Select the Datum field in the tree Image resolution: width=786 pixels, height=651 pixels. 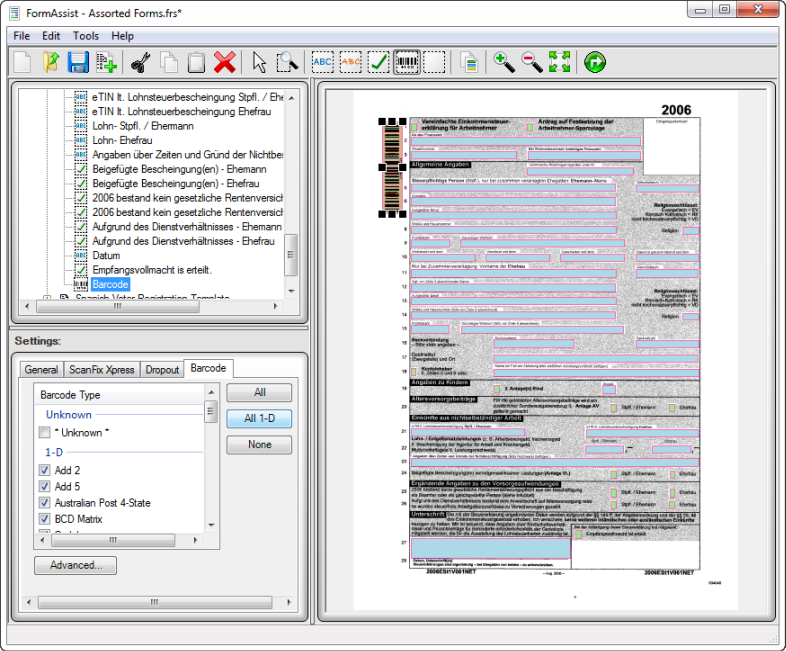pos(108,255)
